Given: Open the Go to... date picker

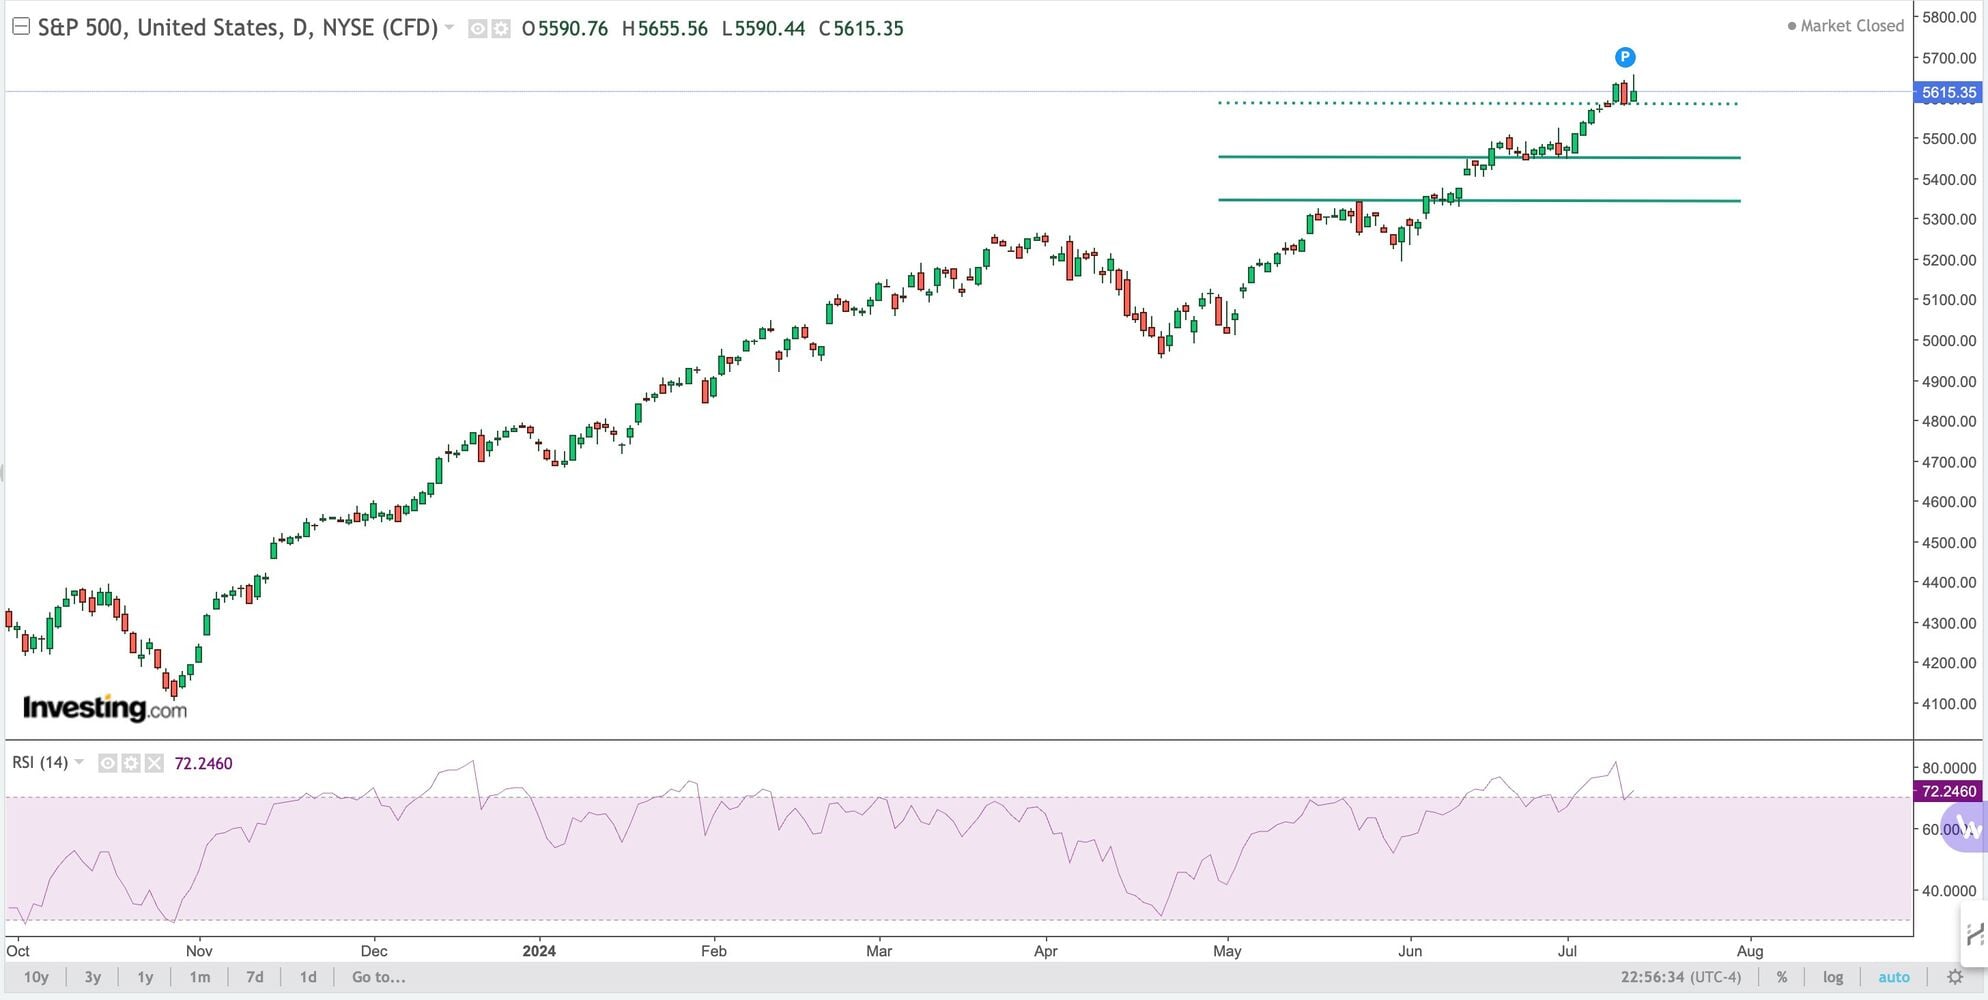Looking at the screenshot, I should (x=378, y=977).
